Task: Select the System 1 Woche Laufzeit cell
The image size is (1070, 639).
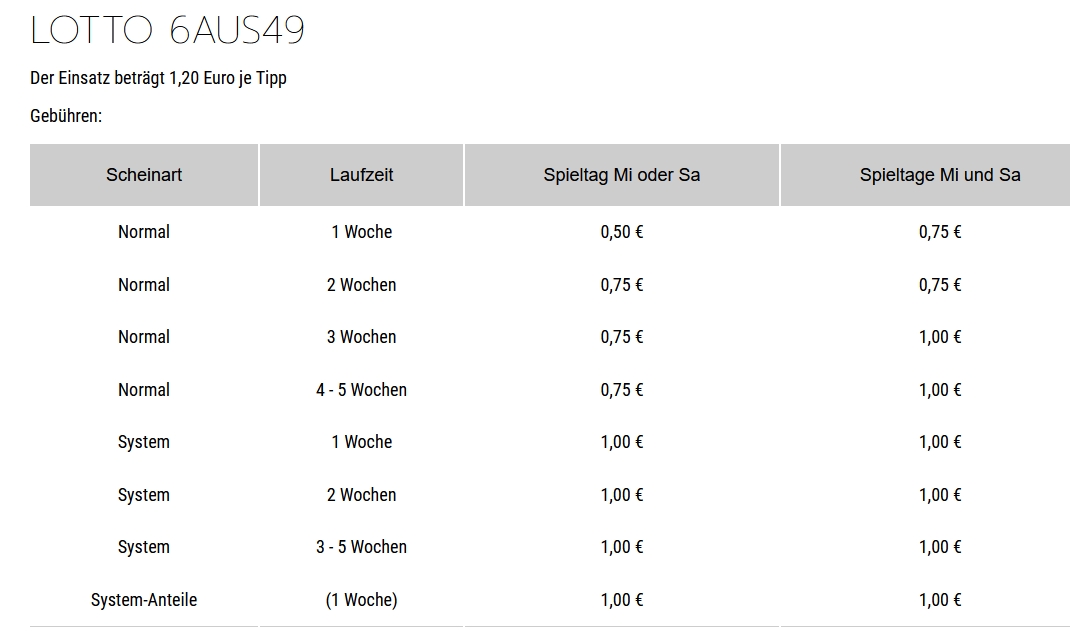Action: (x=362, y=442)
